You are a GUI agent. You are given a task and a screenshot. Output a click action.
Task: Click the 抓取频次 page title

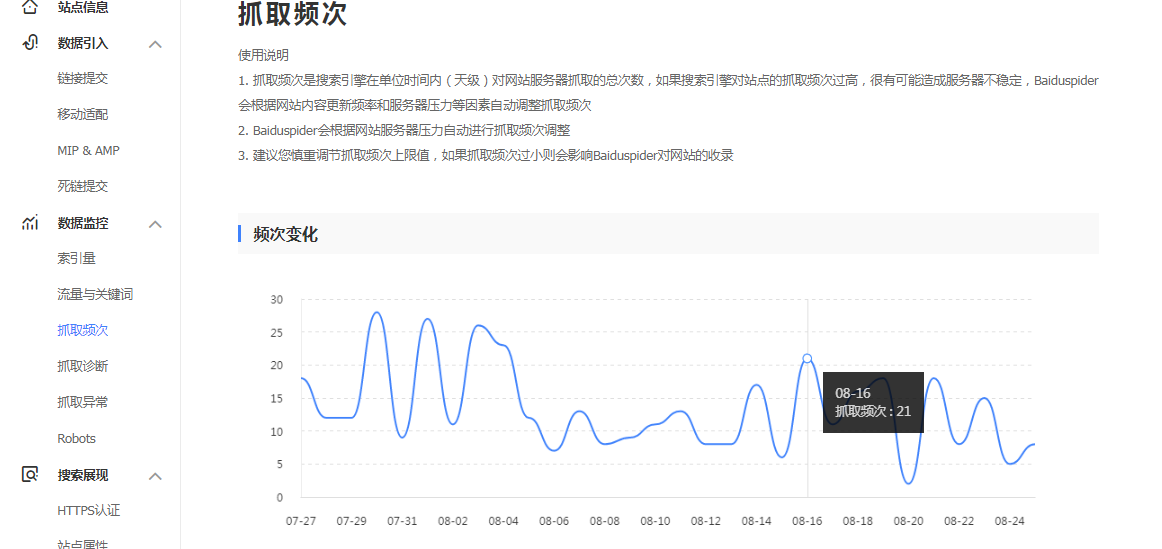(x=292, y=14)
